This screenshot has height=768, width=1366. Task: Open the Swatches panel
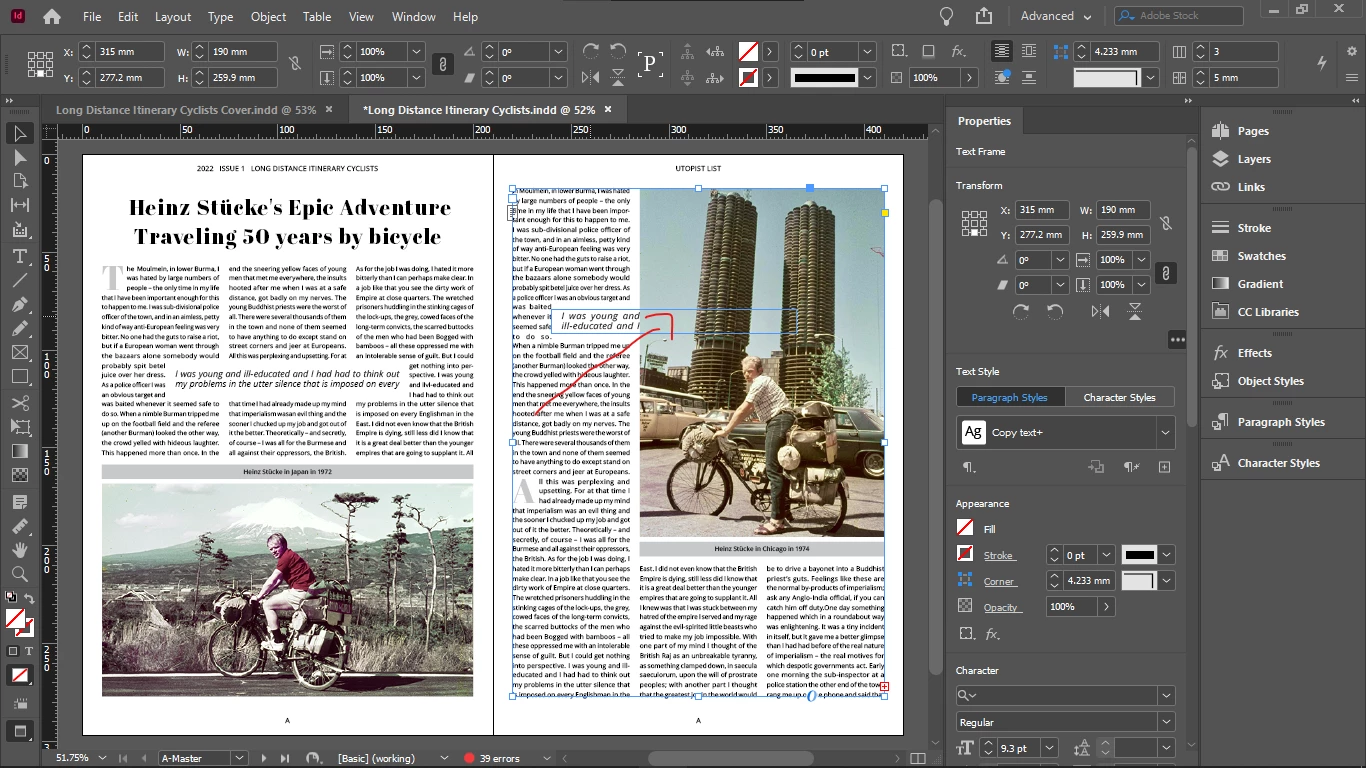[1261, 256]
